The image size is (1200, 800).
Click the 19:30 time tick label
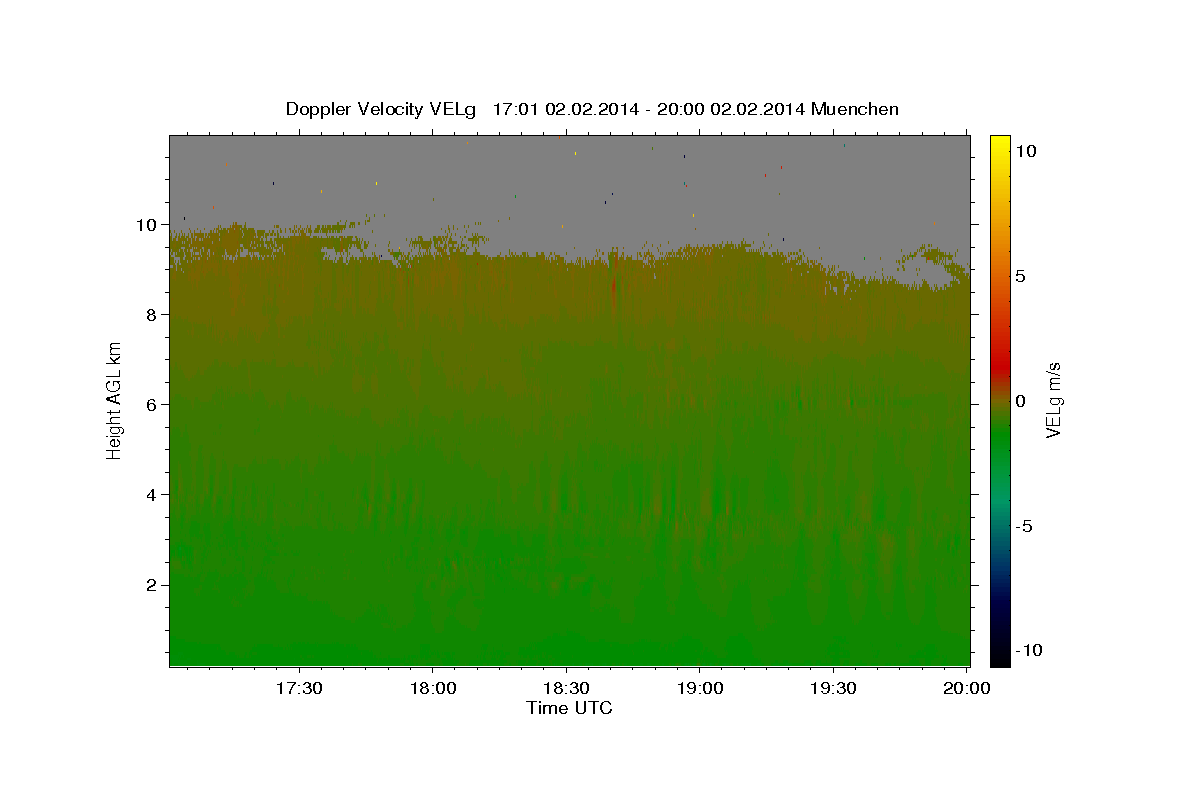click(832, 688)
